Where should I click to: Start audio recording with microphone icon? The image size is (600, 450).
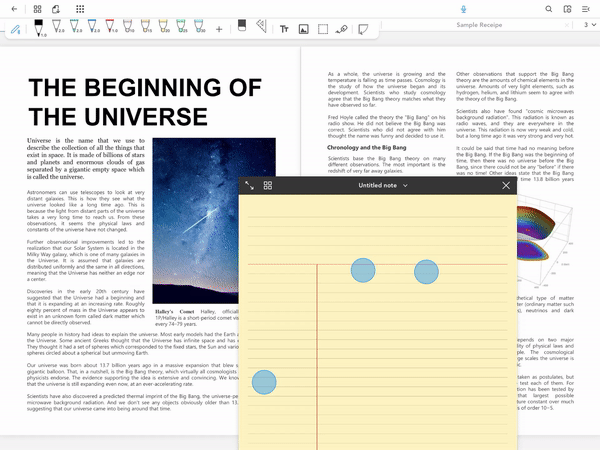click(462, 8)
